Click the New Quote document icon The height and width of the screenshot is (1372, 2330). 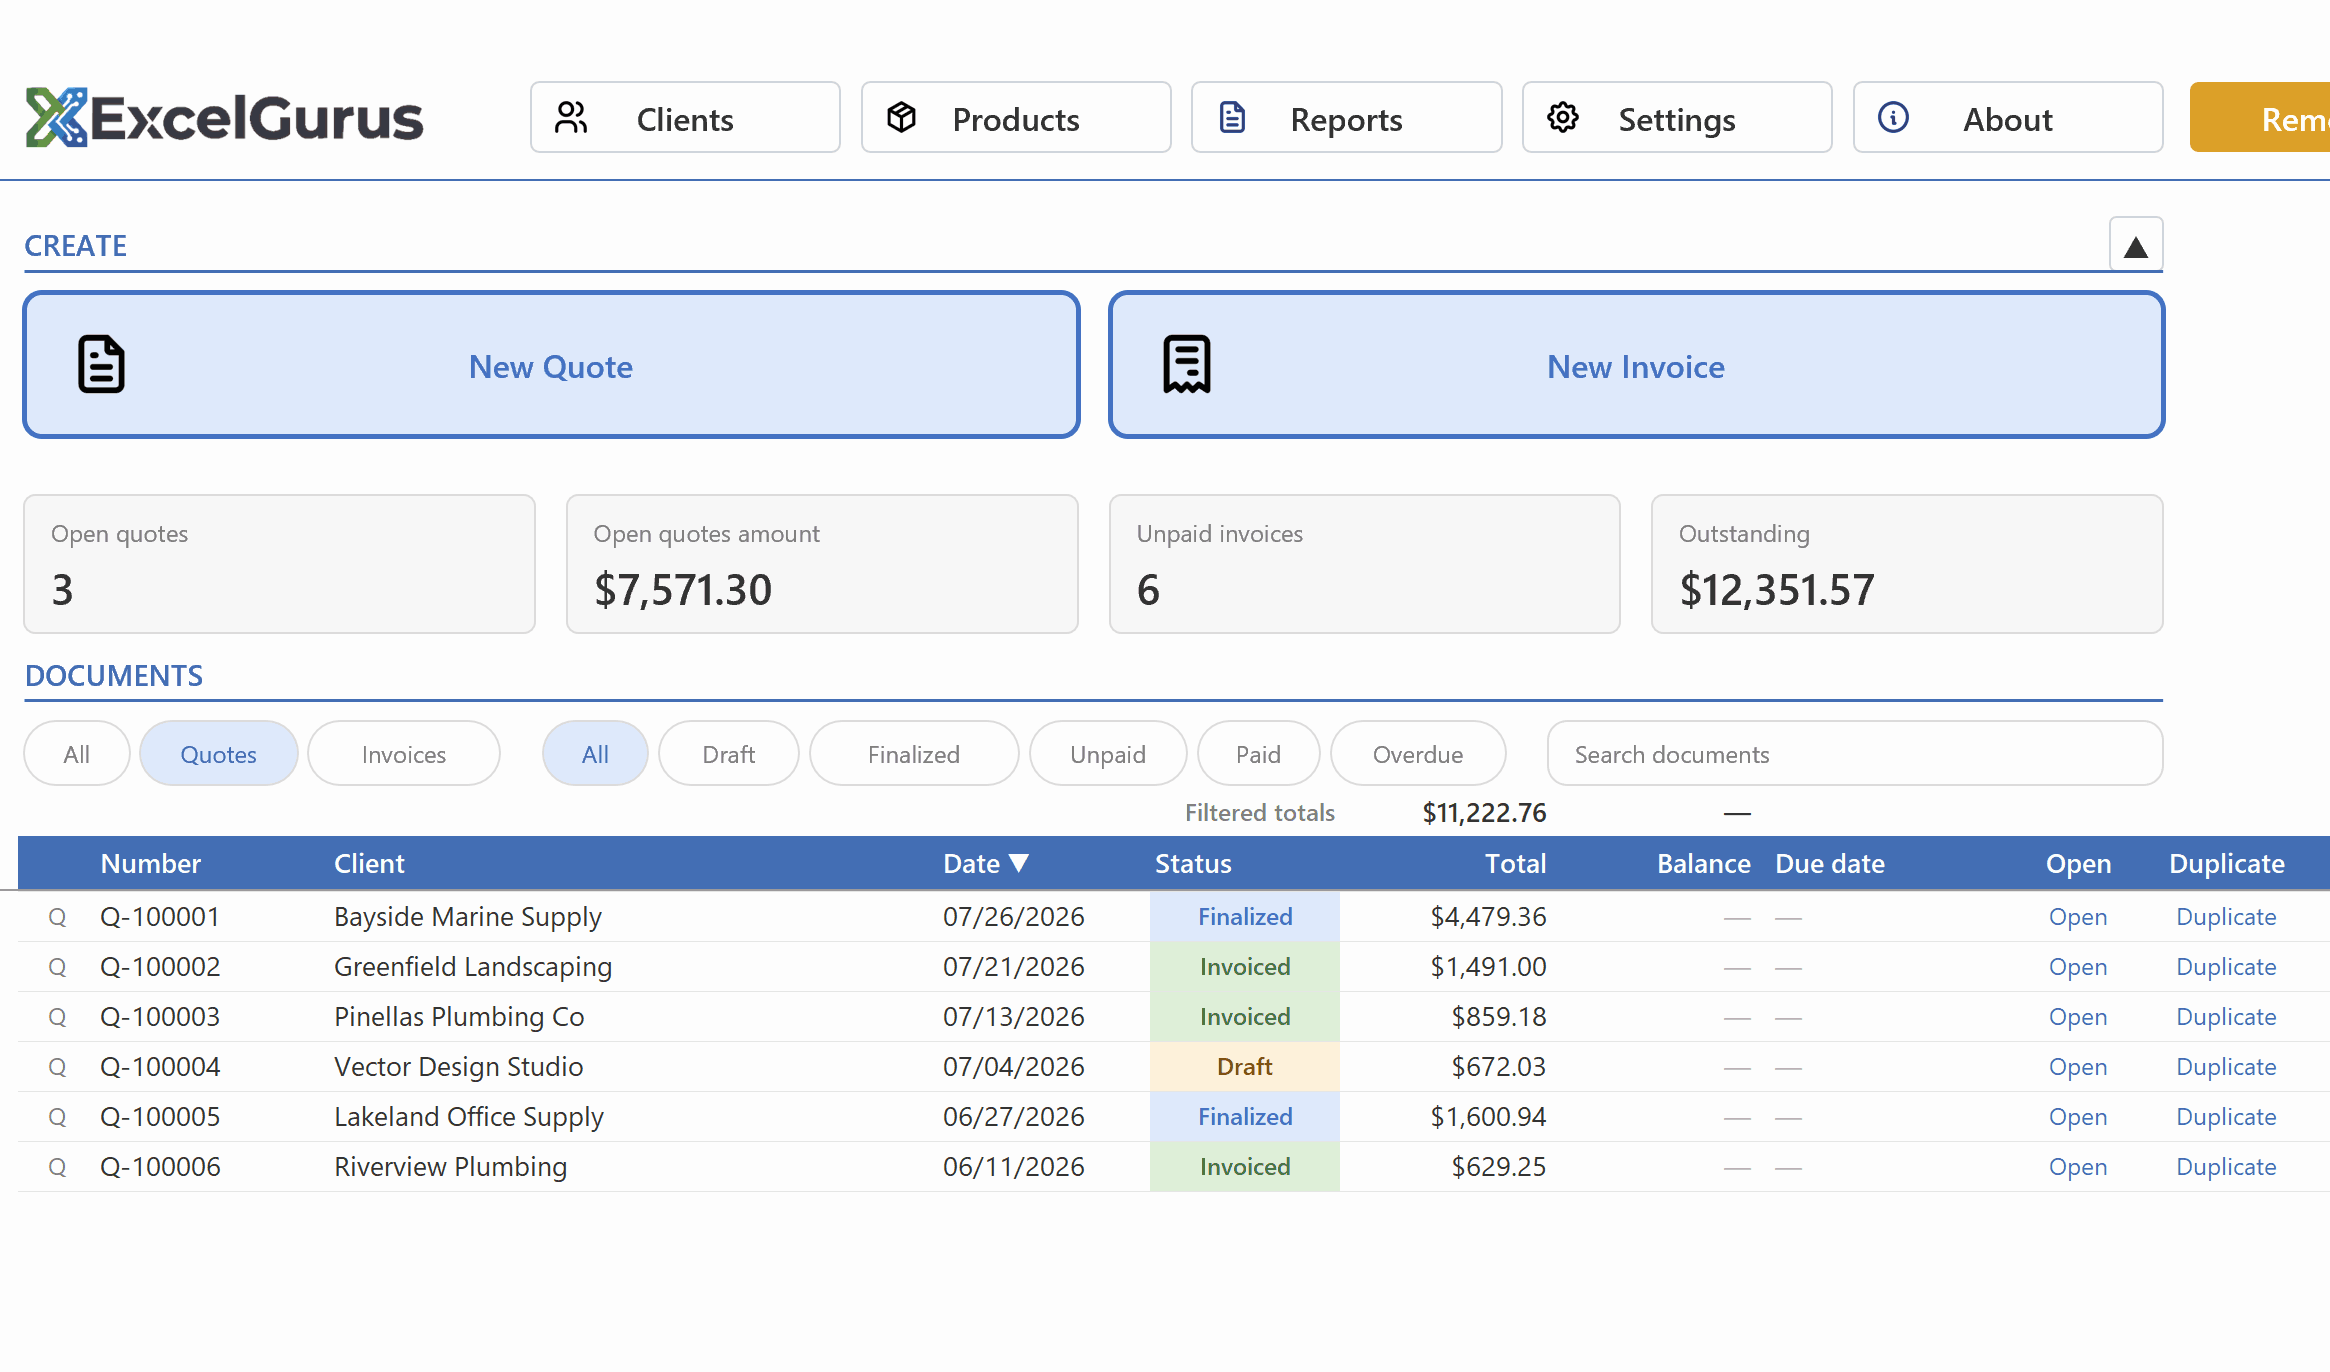(101, 365)
